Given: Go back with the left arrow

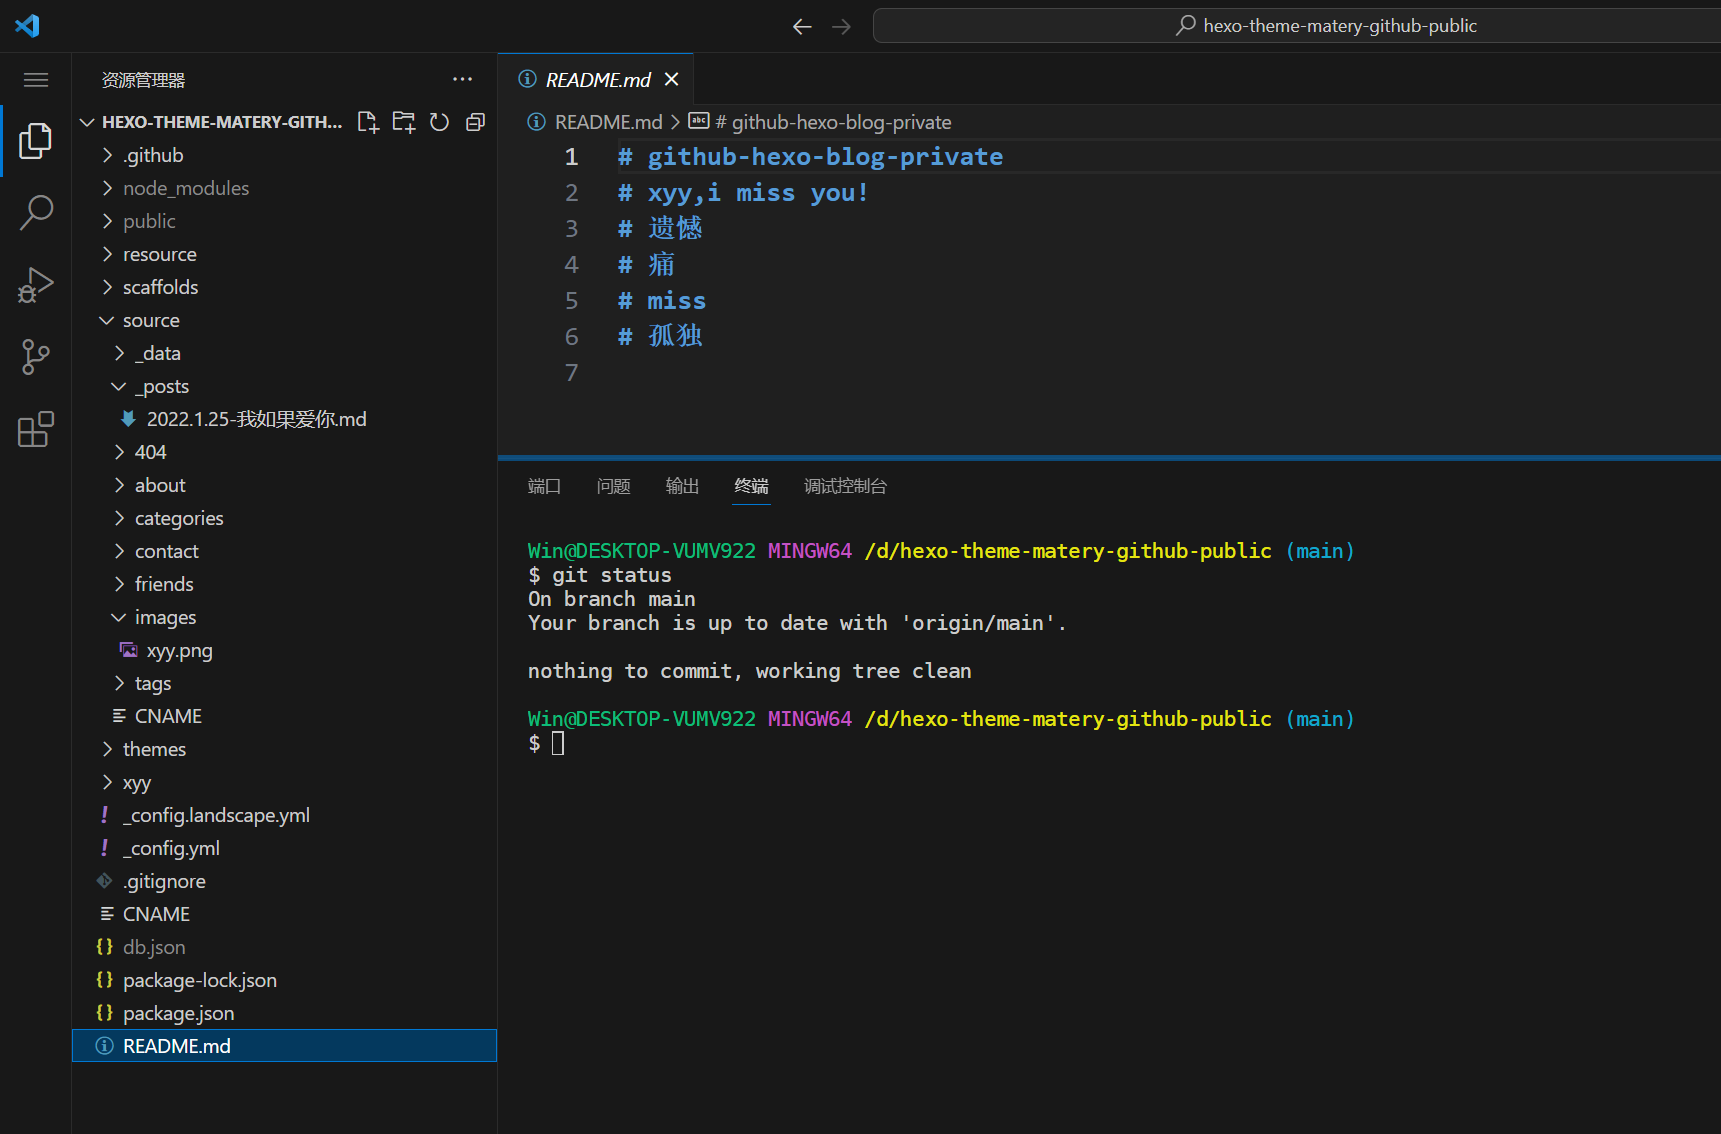Looking at the screenshot, I should tap(802, 26).
